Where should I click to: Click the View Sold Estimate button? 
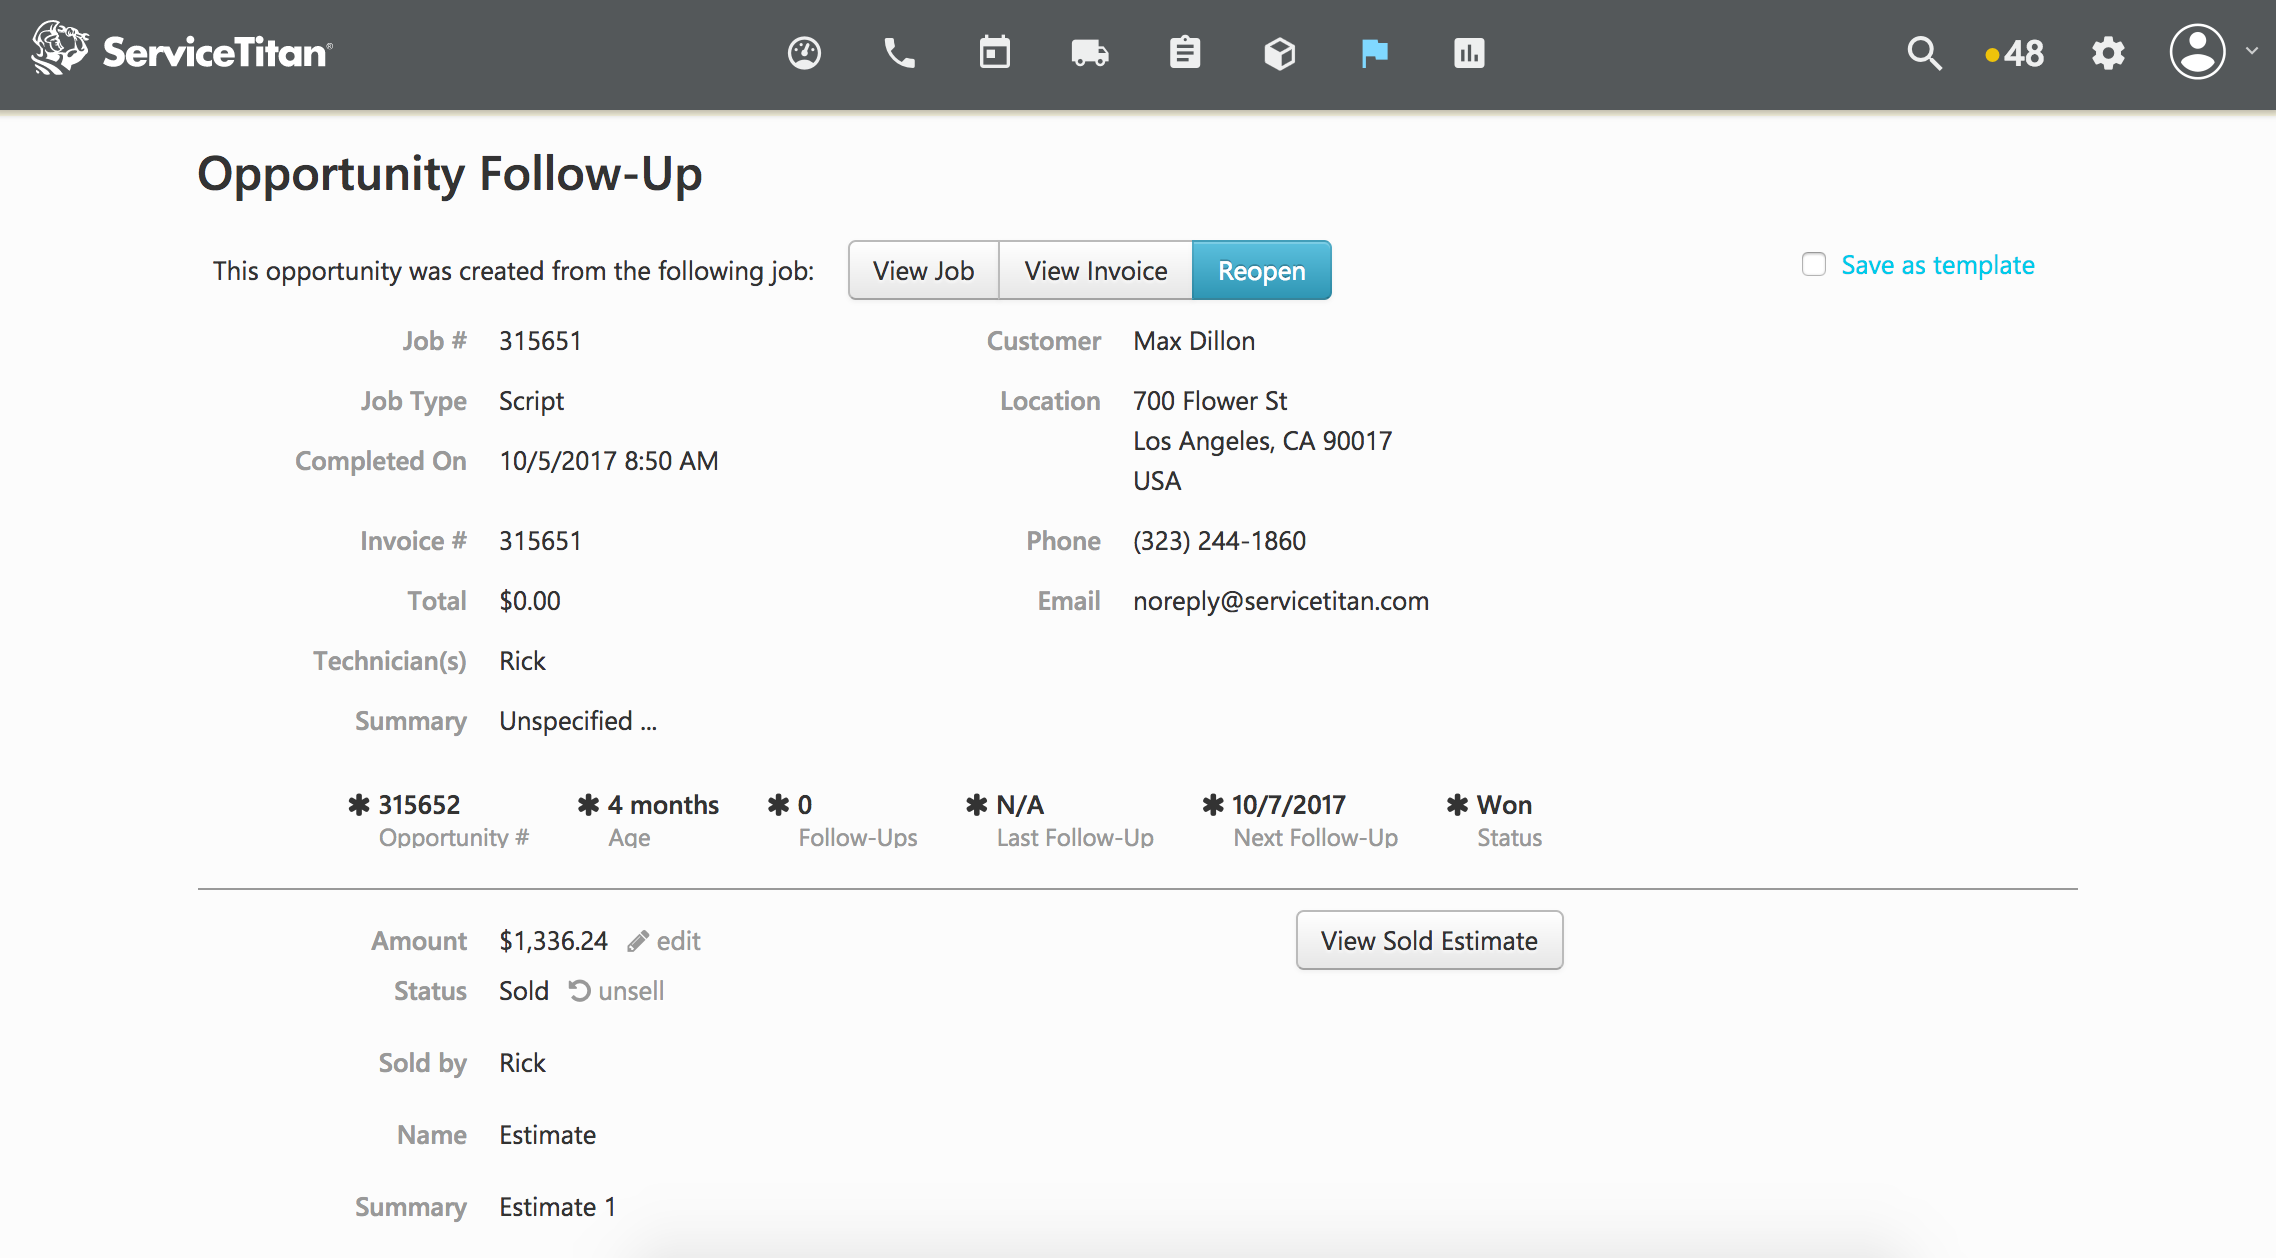click(x=1429, y=940)
